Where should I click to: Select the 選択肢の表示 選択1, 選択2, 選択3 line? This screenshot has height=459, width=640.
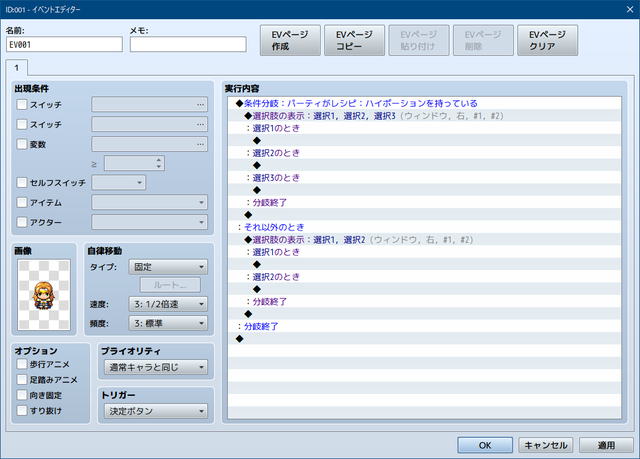point(424,116)
